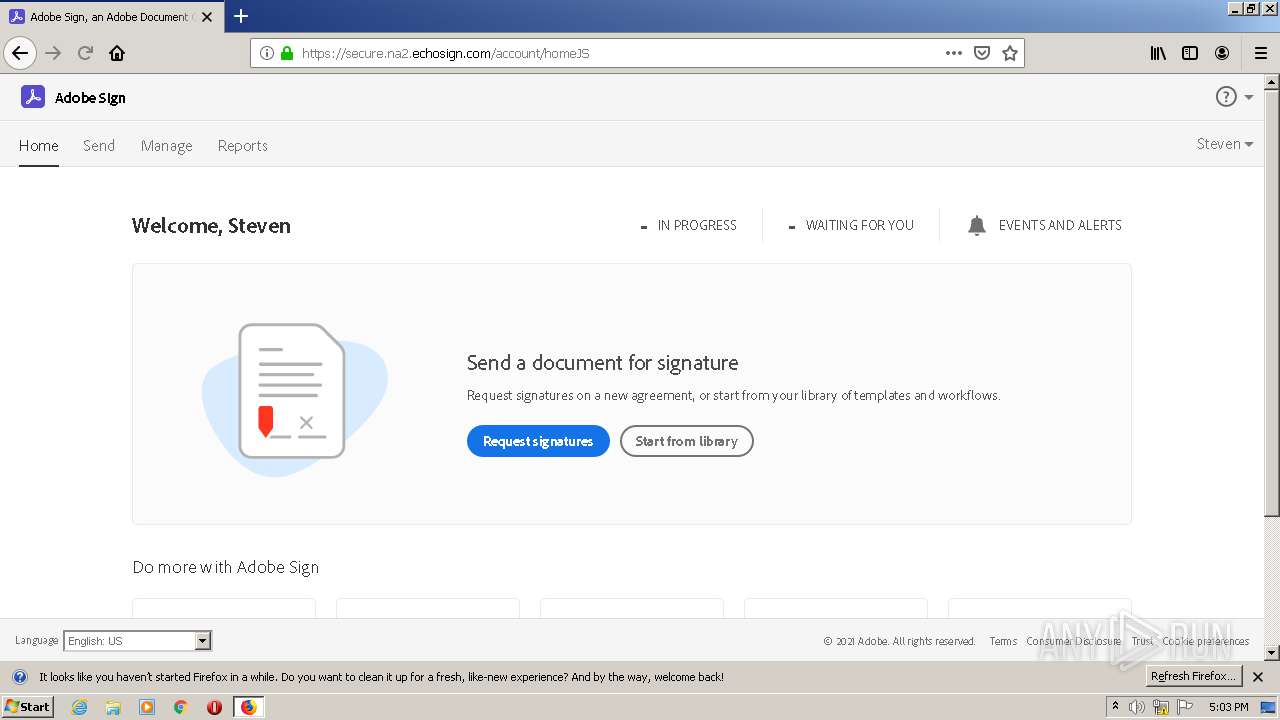Screen dimensions: 1280x720
Task: Open the Windows Start button
Action: 27,707
